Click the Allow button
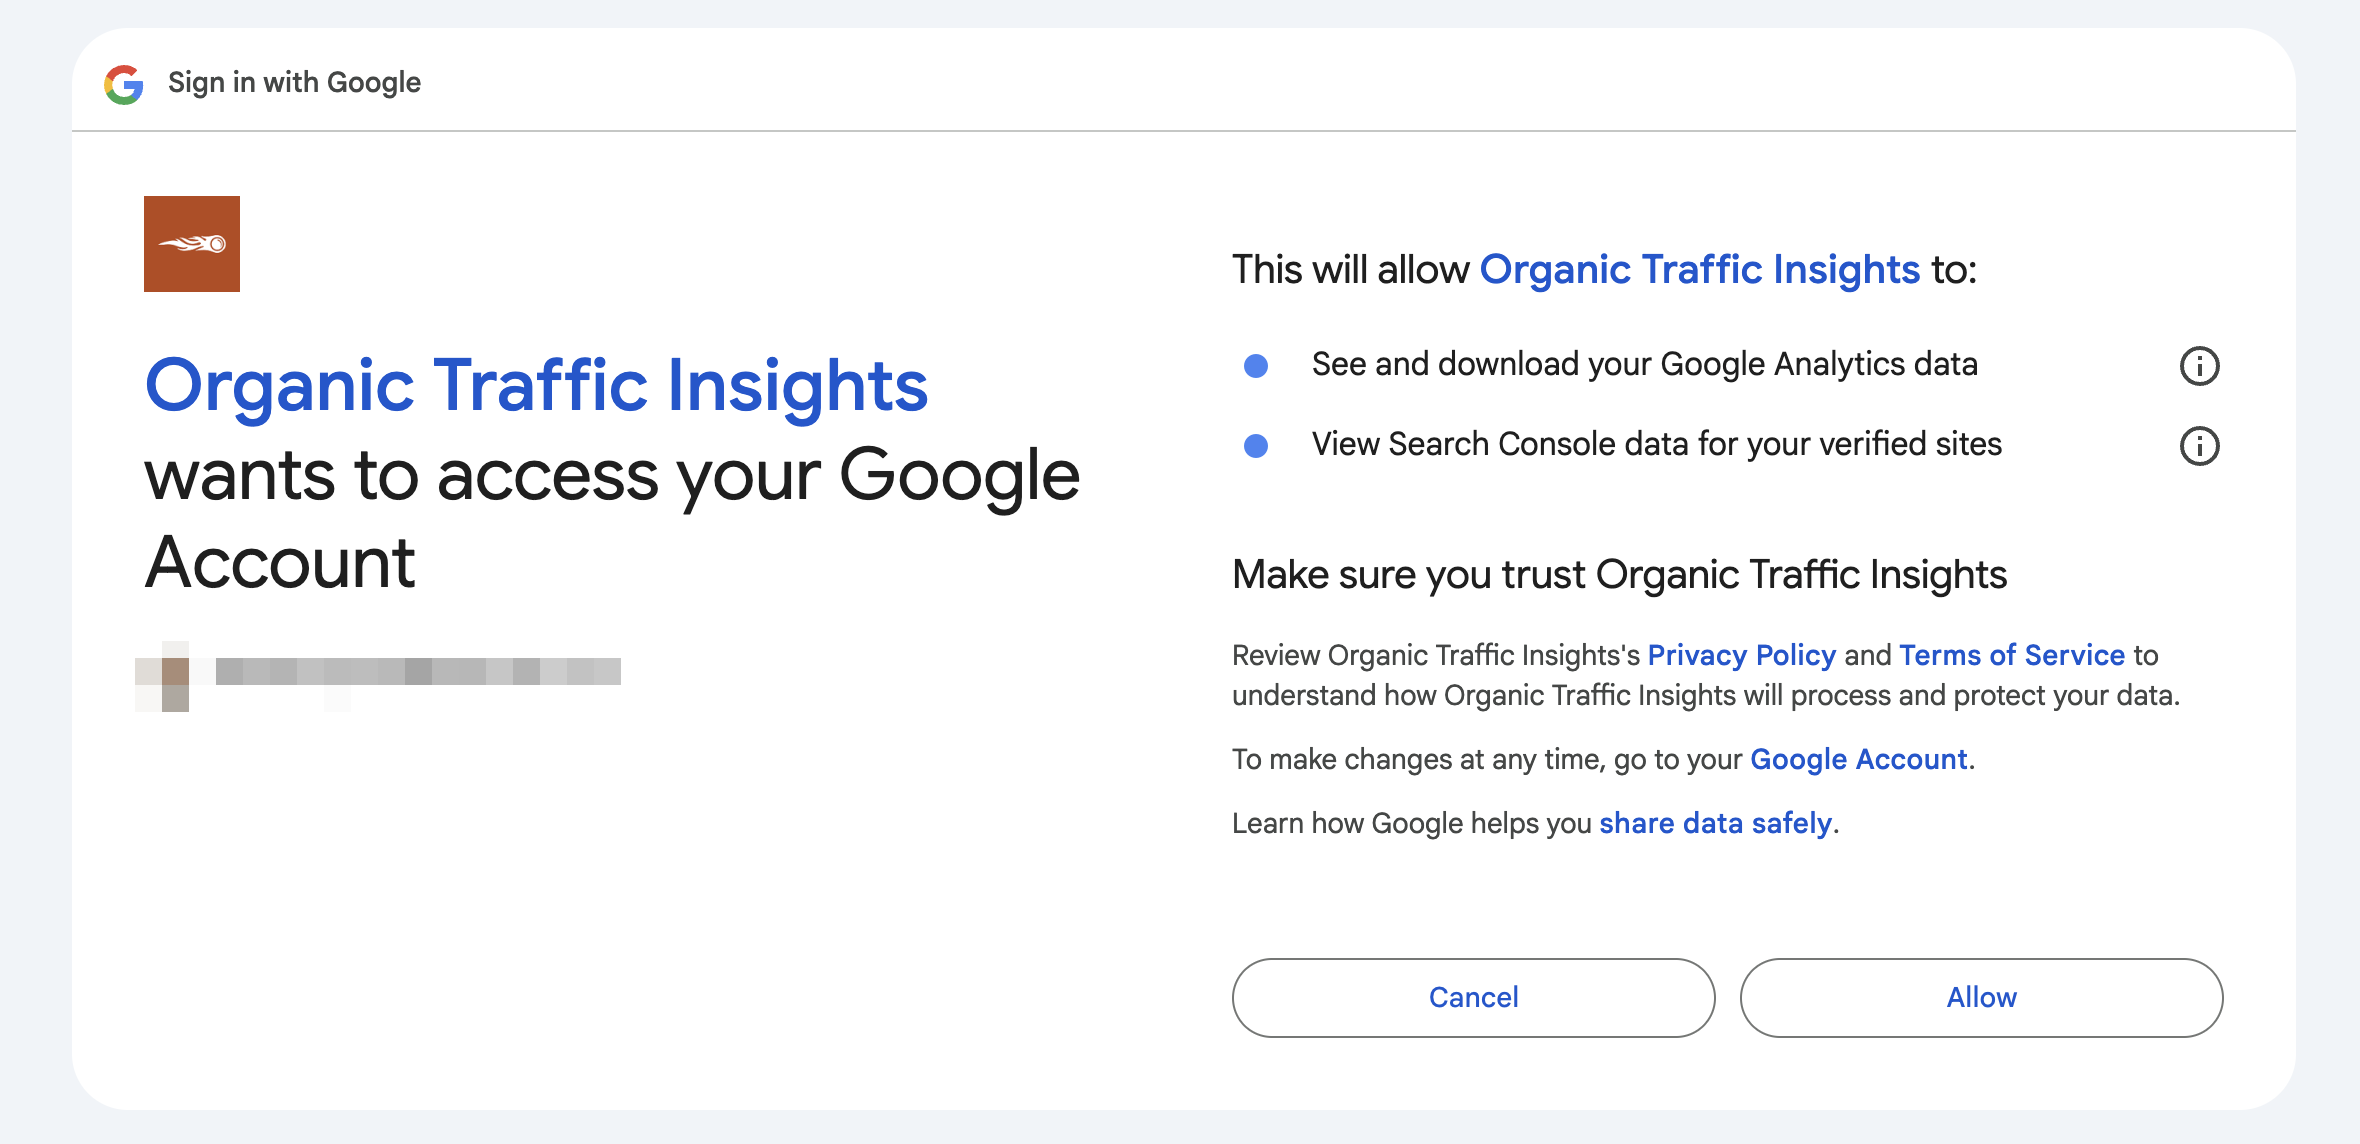Screen dimensions: 2360x1144 tap(1981, 997)
